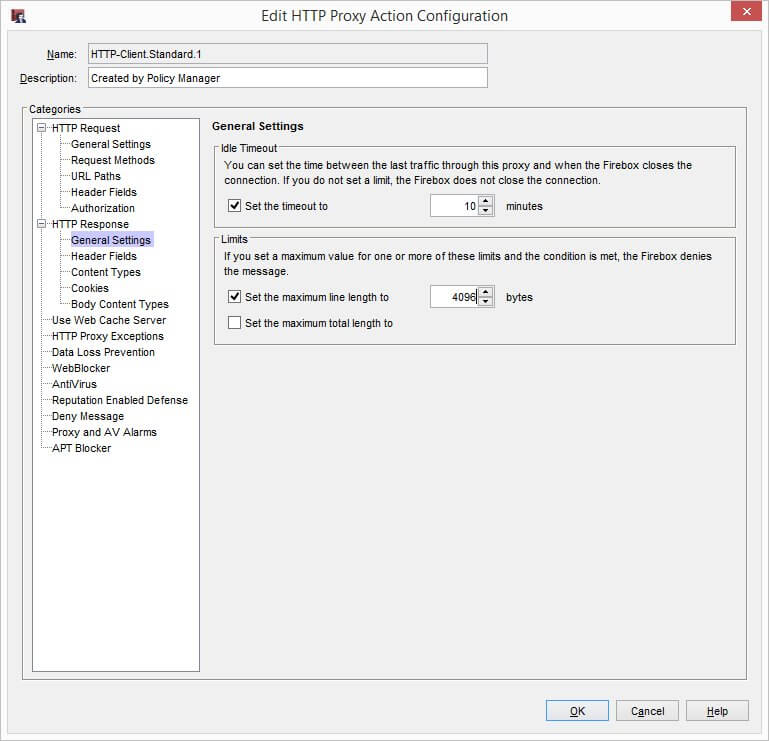Close the Edit HTTP Proxy Action dialog
Screen dimensions: 769x741
[x=746, y=11]
